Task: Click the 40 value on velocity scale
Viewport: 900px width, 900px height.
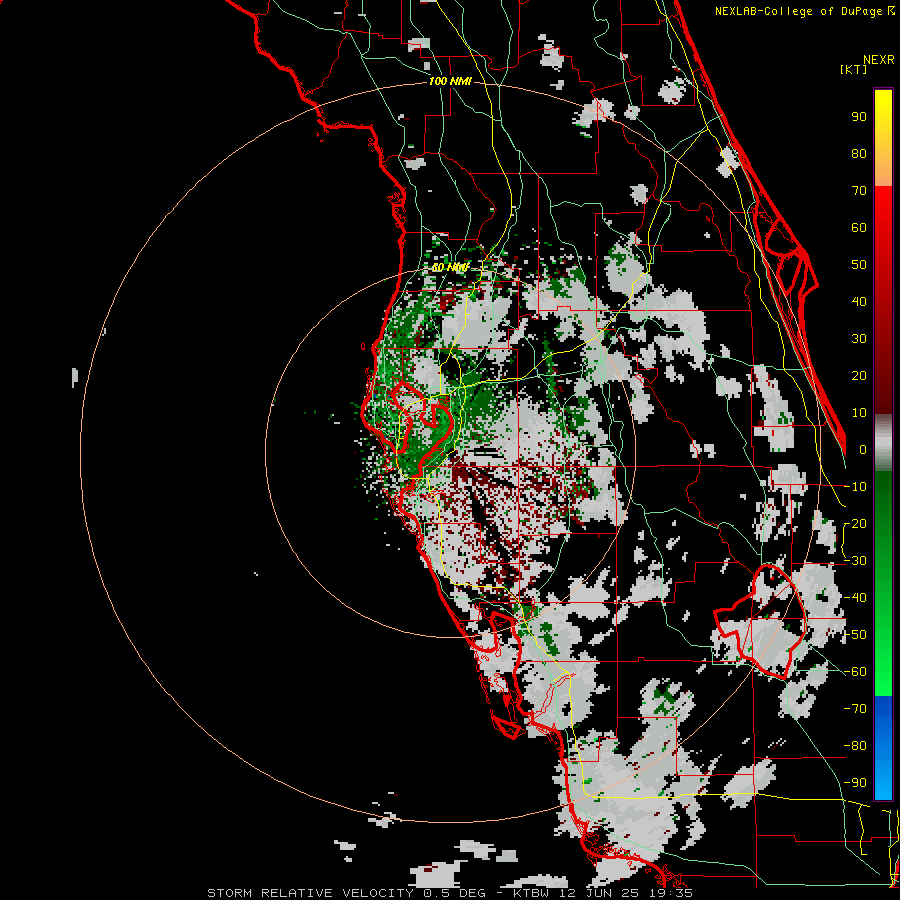Action: point(859,302)
